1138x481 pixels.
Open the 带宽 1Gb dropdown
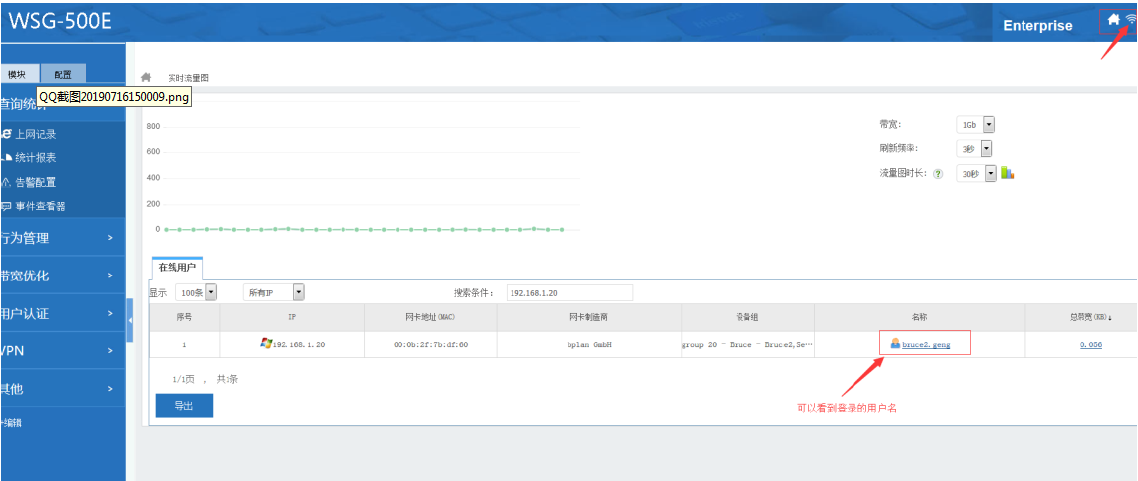988,125
